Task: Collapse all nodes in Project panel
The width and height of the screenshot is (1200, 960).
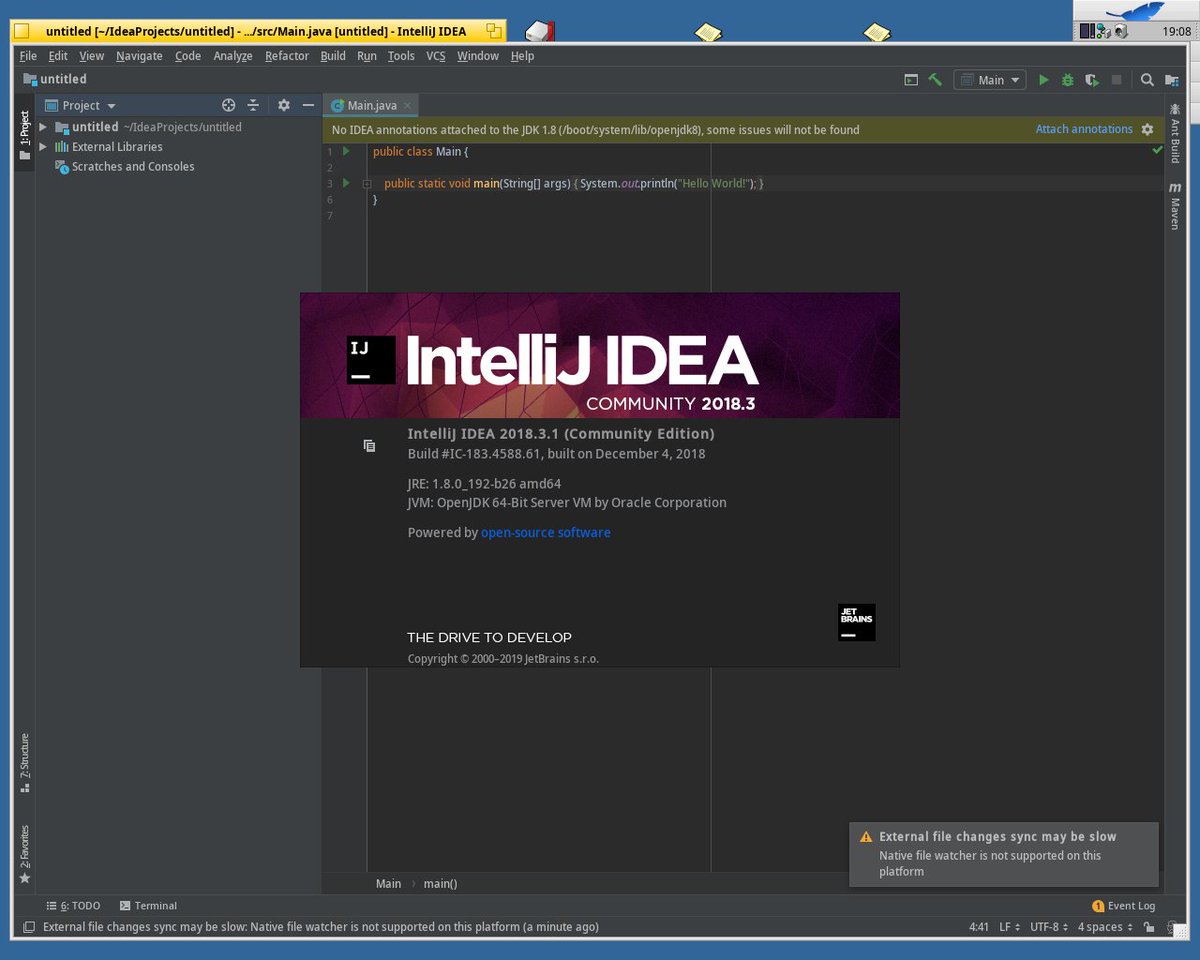Action: pyautogui.click(x=253, y=104)
